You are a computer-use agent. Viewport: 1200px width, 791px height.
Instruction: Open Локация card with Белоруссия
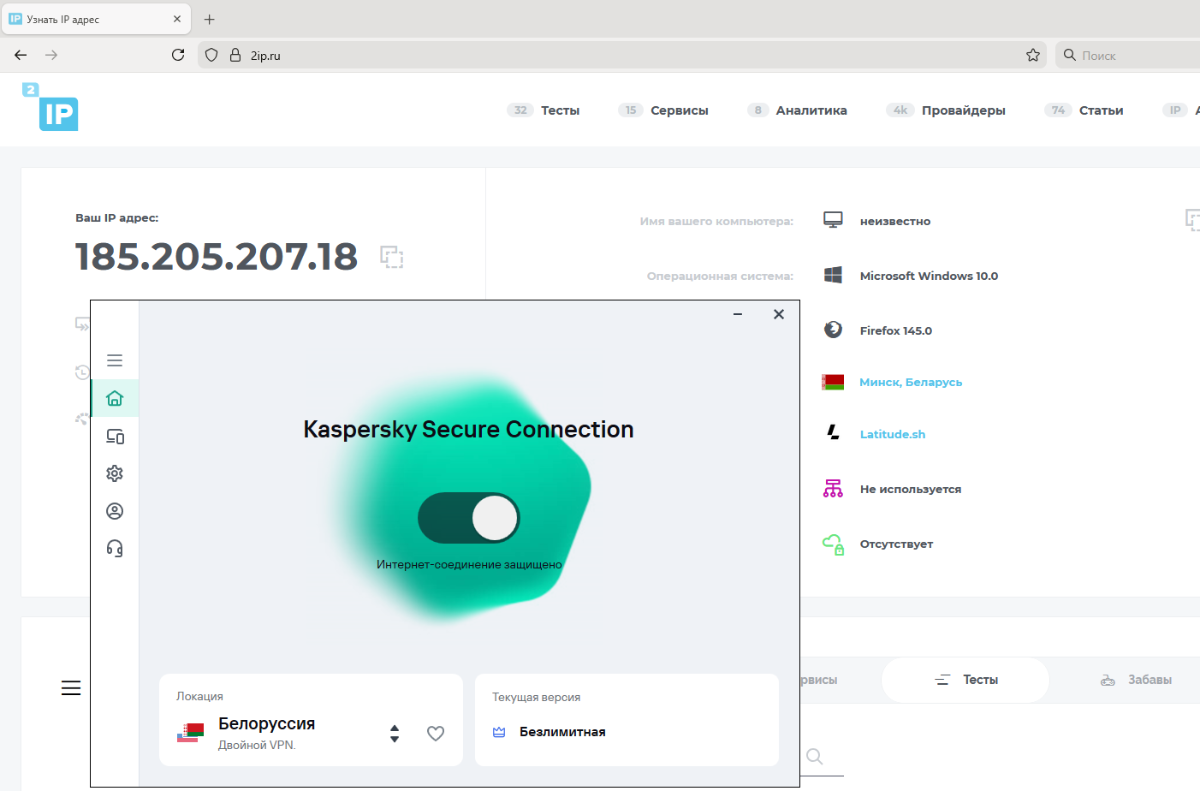point(311,720)
